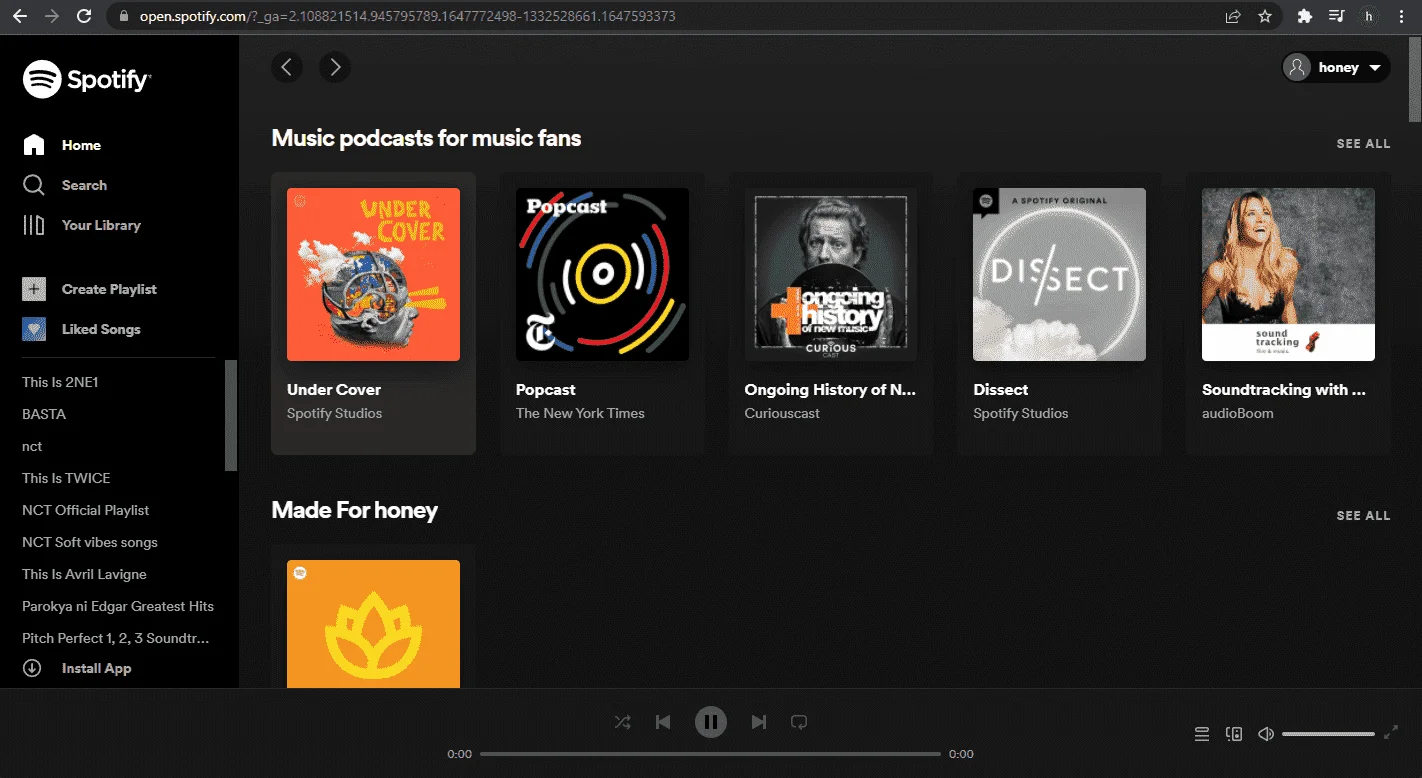
Task: Open the Popcast podcast title
Action: pyautogui.click(x=546, y=390)
